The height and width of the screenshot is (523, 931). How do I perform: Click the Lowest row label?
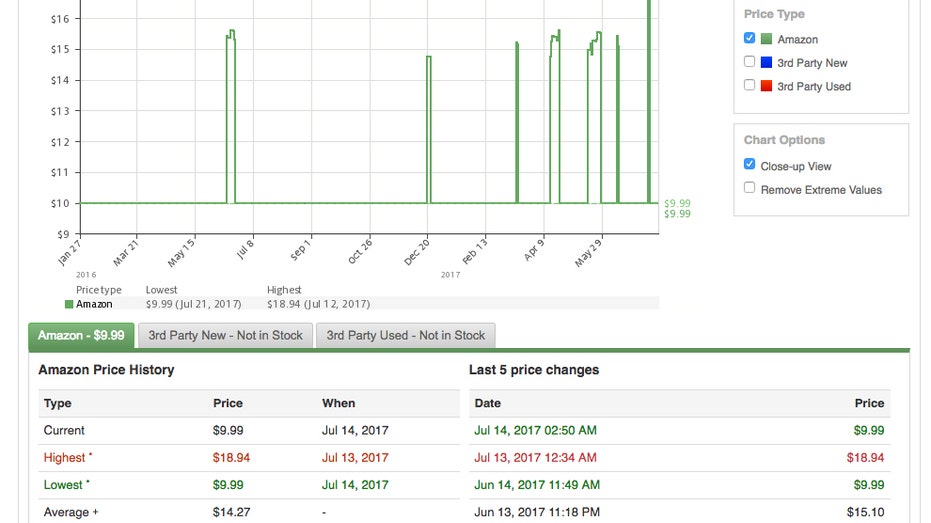66,485
